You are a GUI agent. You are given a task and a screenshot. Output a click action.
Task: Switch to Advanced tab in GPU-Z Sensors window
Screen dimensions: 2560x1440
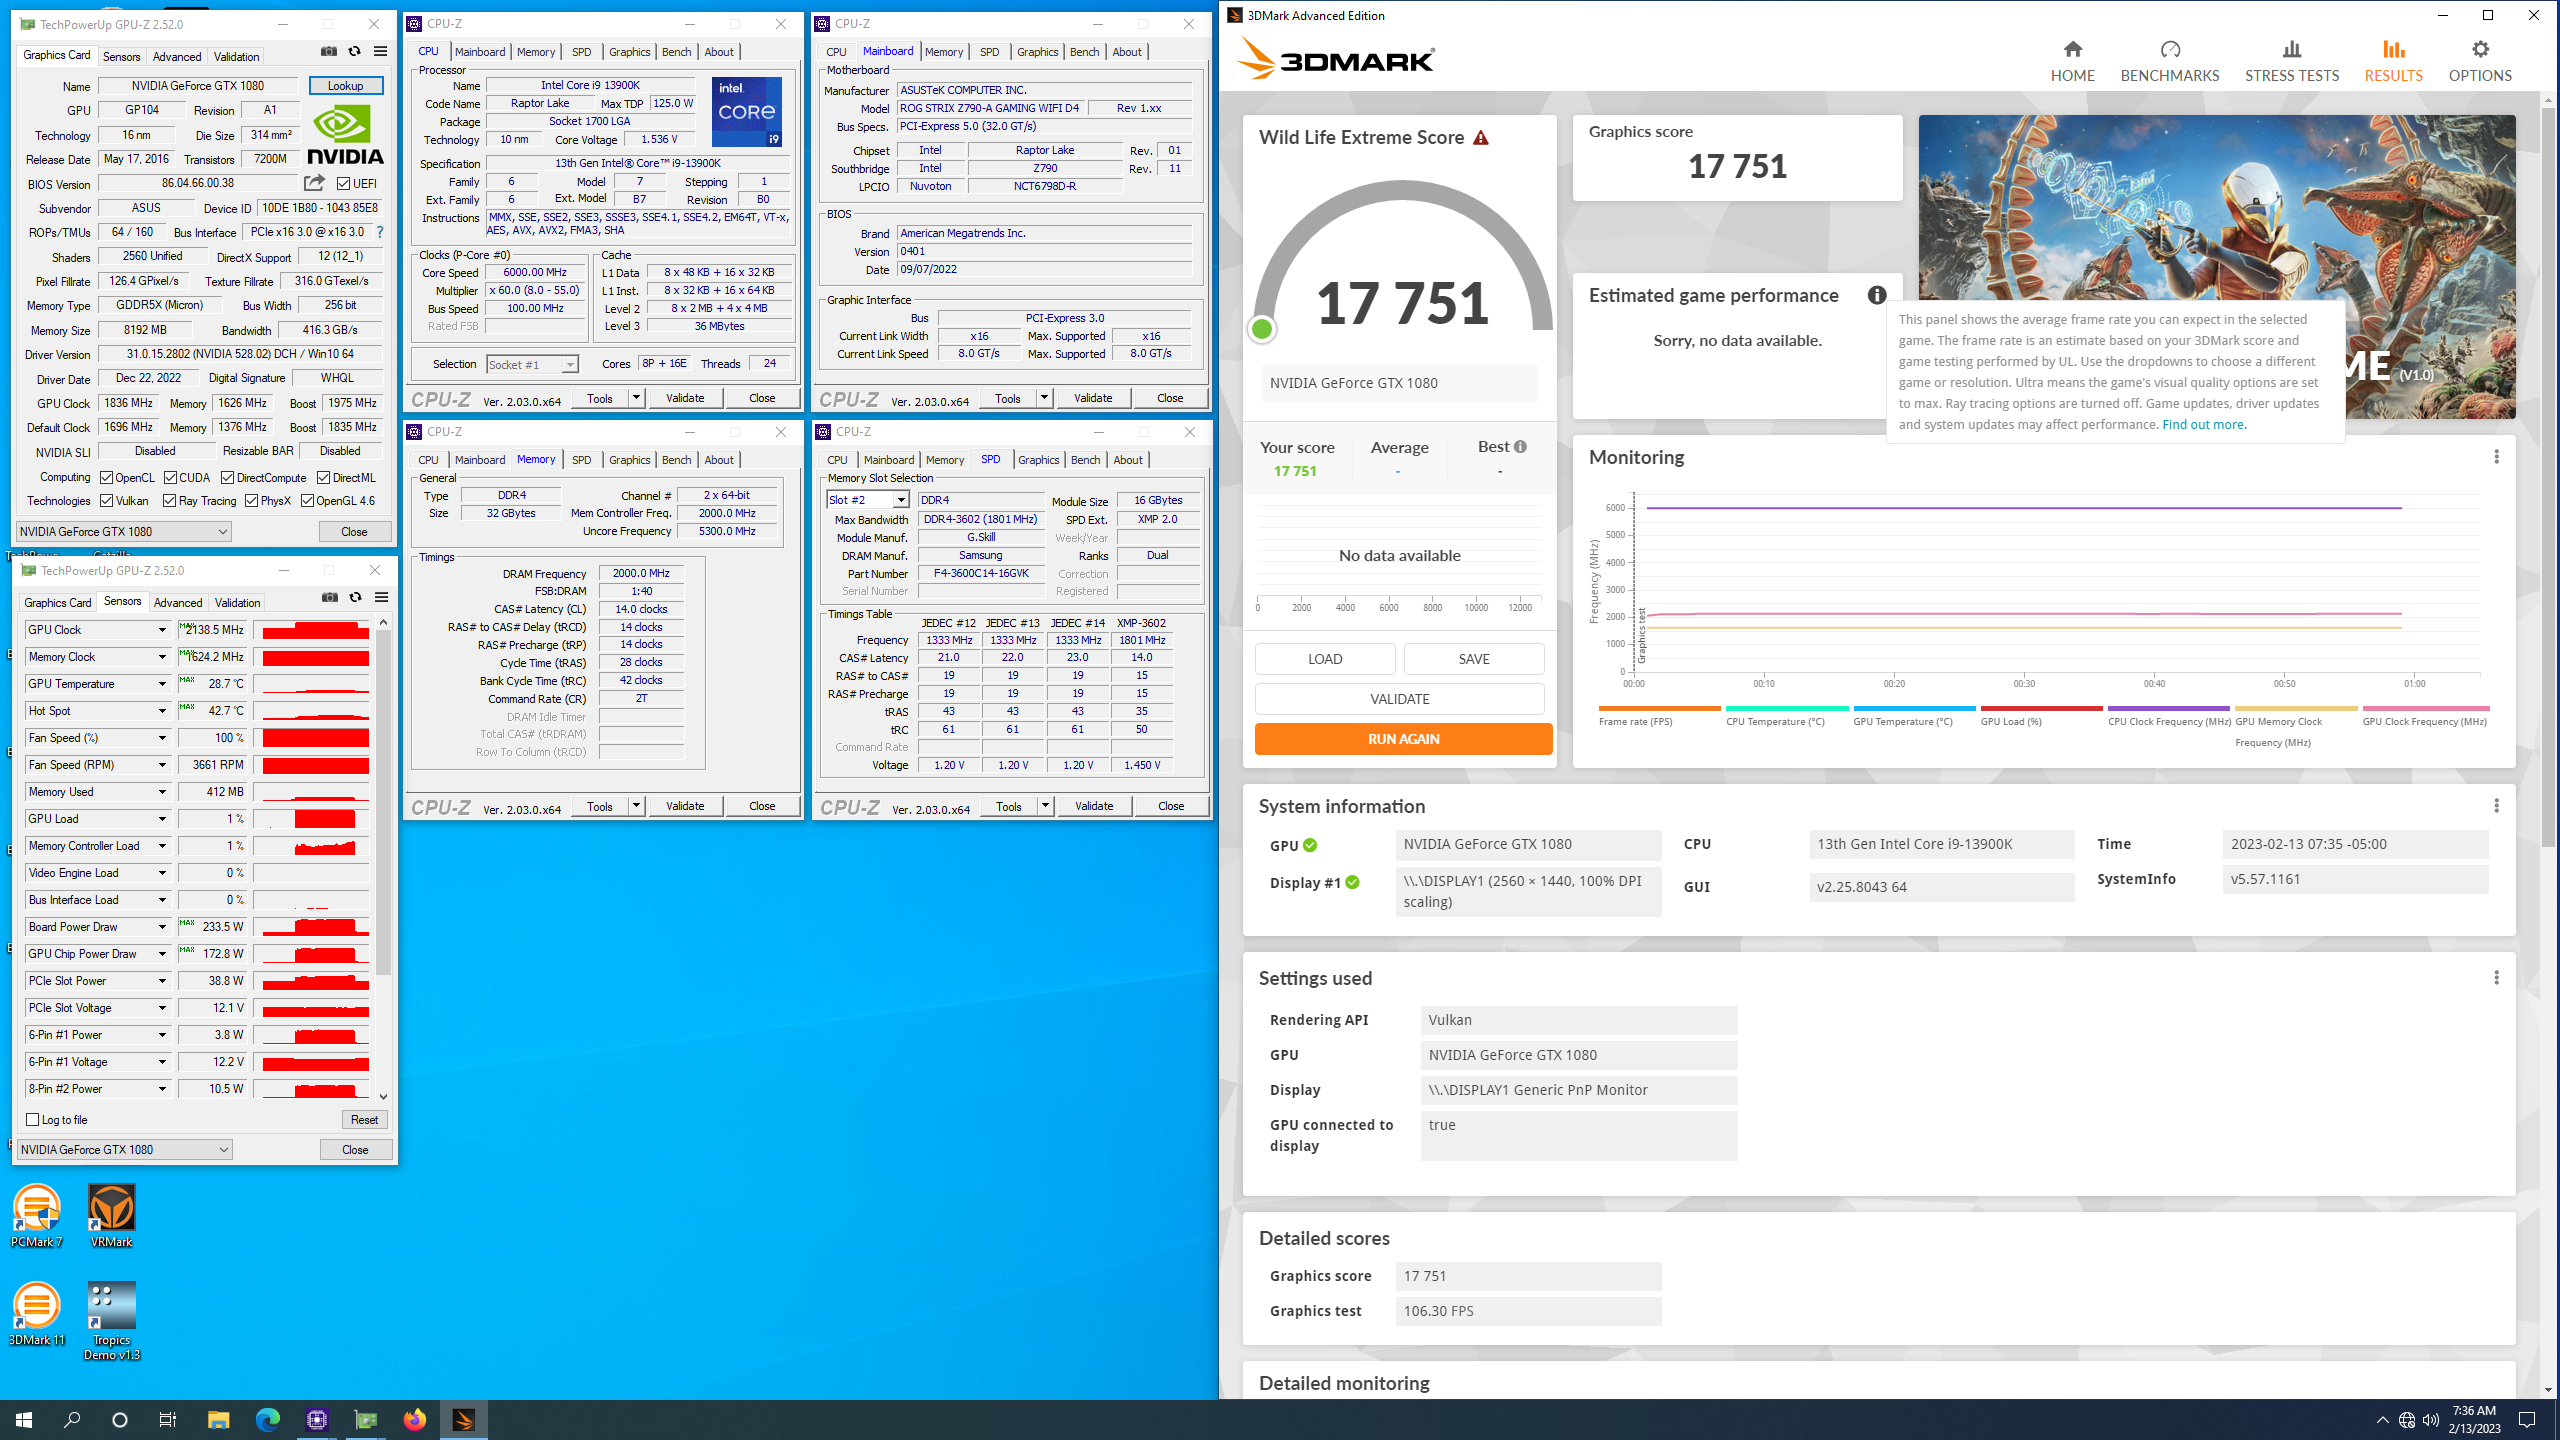178,603
